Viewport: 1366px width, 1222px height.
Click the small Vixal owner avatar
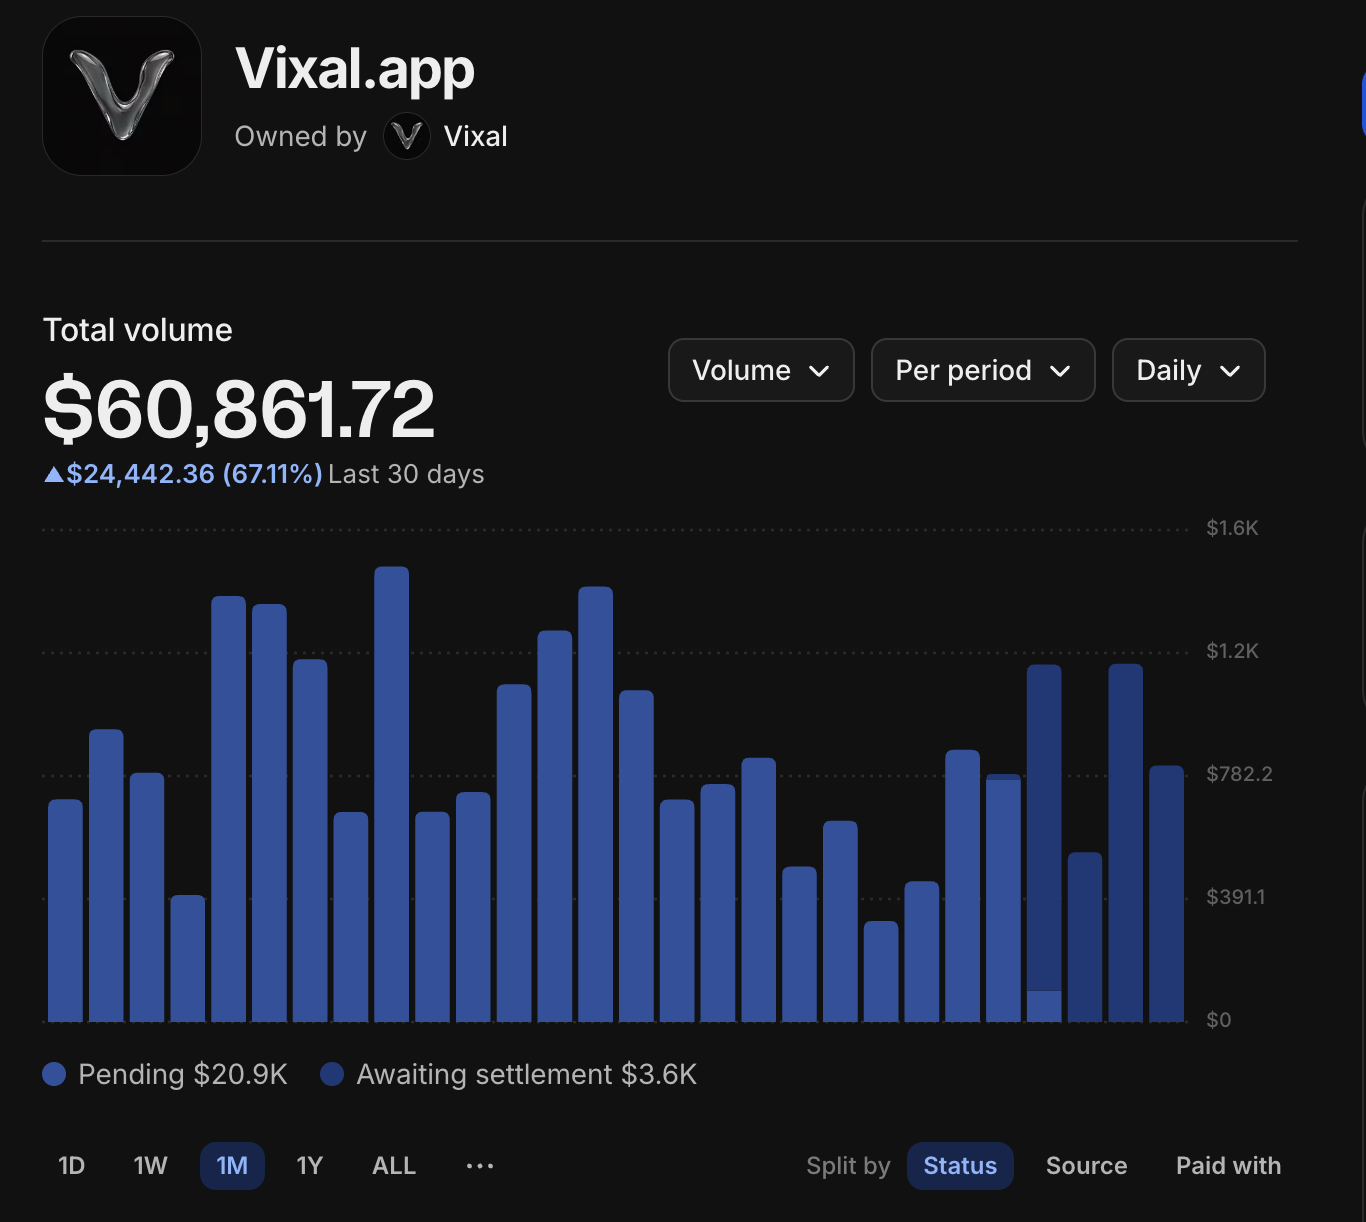click(407, 136)
